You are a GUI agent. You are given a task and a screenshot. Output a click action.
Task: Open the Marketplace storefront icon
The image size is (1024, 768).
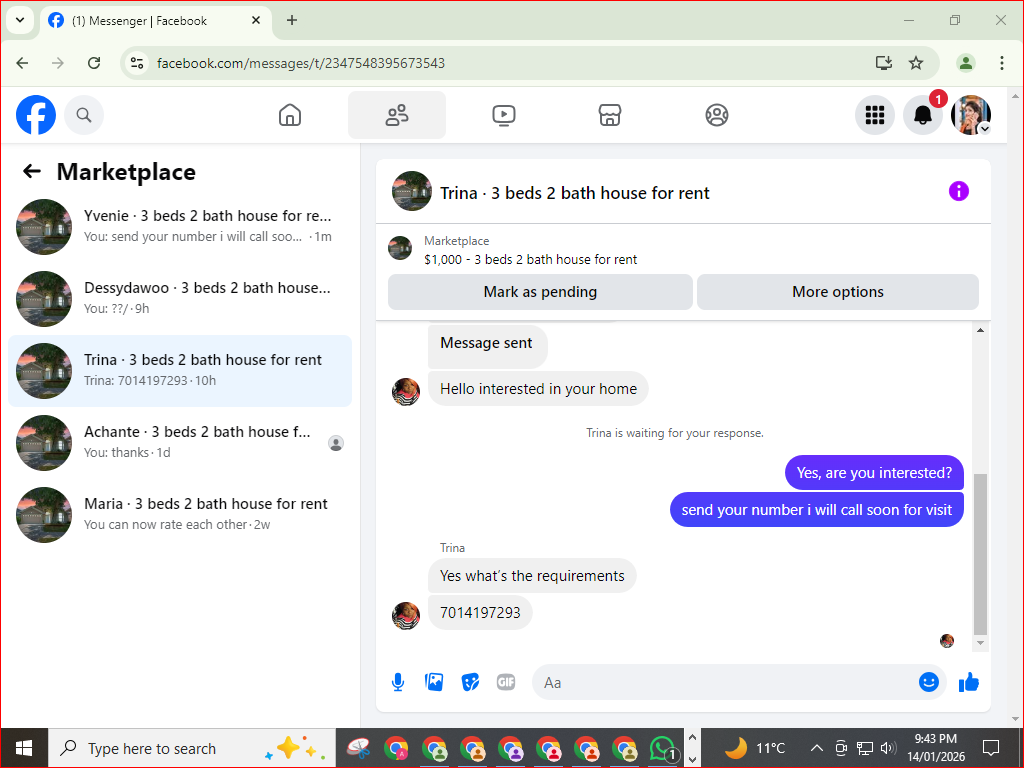coord(610,115)
